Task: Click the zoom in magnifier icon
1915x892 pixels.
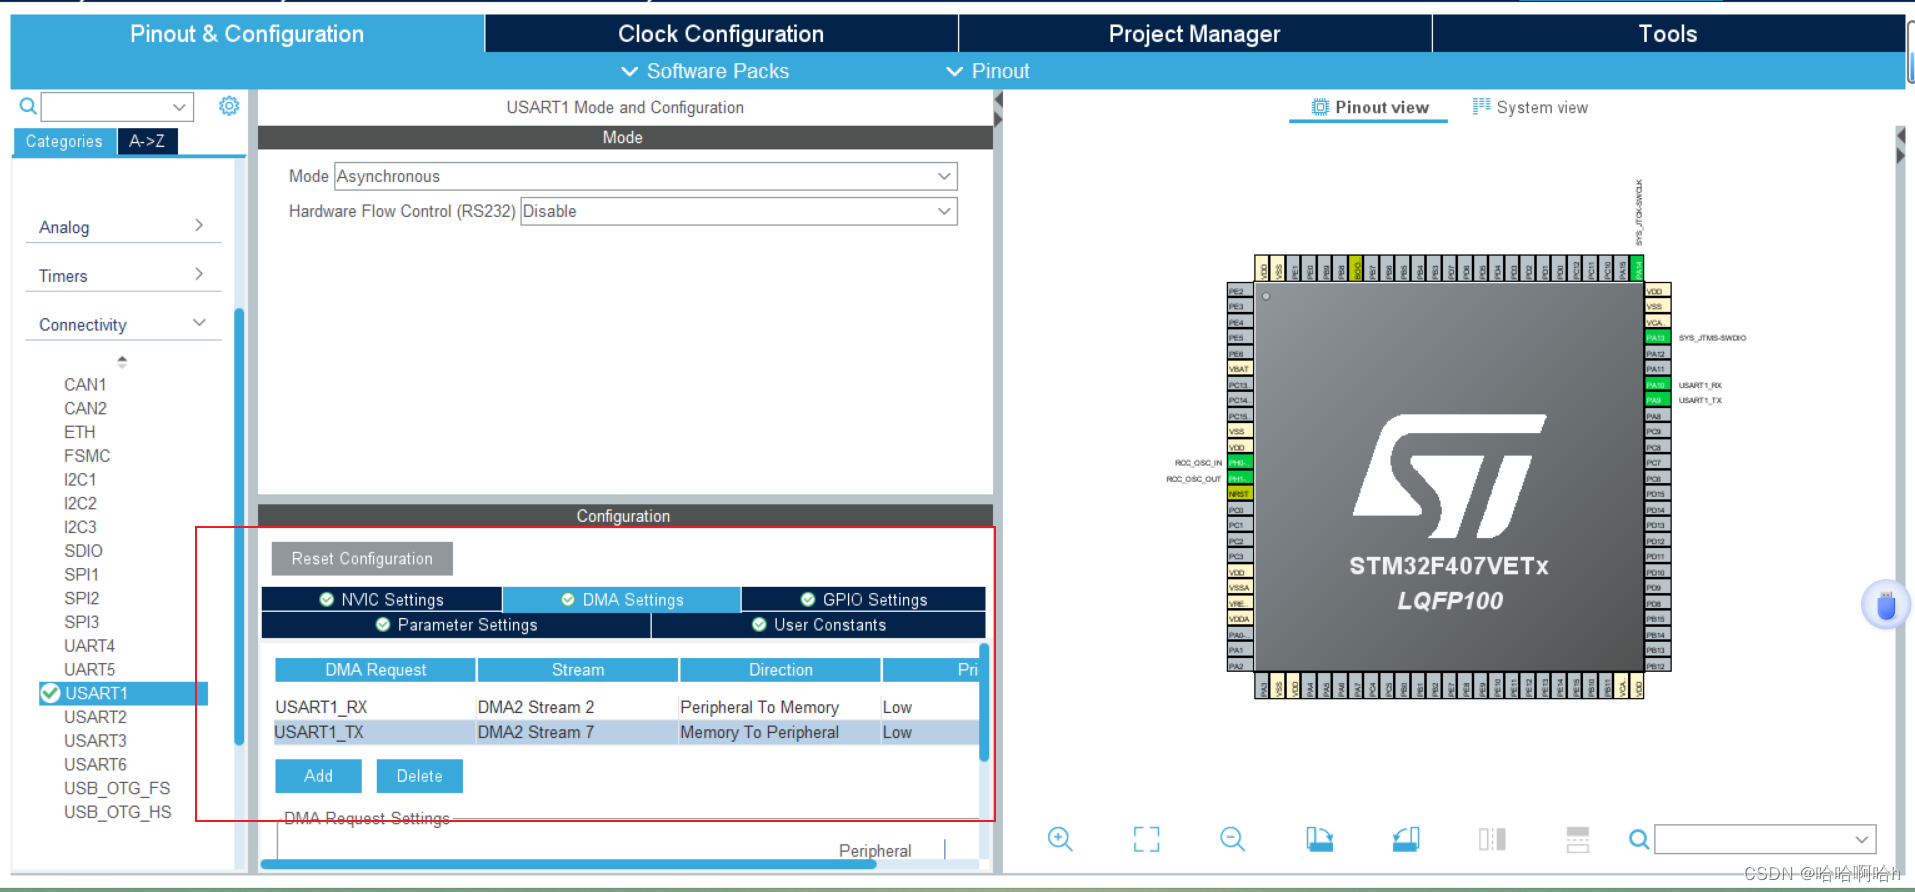Action: point(1060,839)
